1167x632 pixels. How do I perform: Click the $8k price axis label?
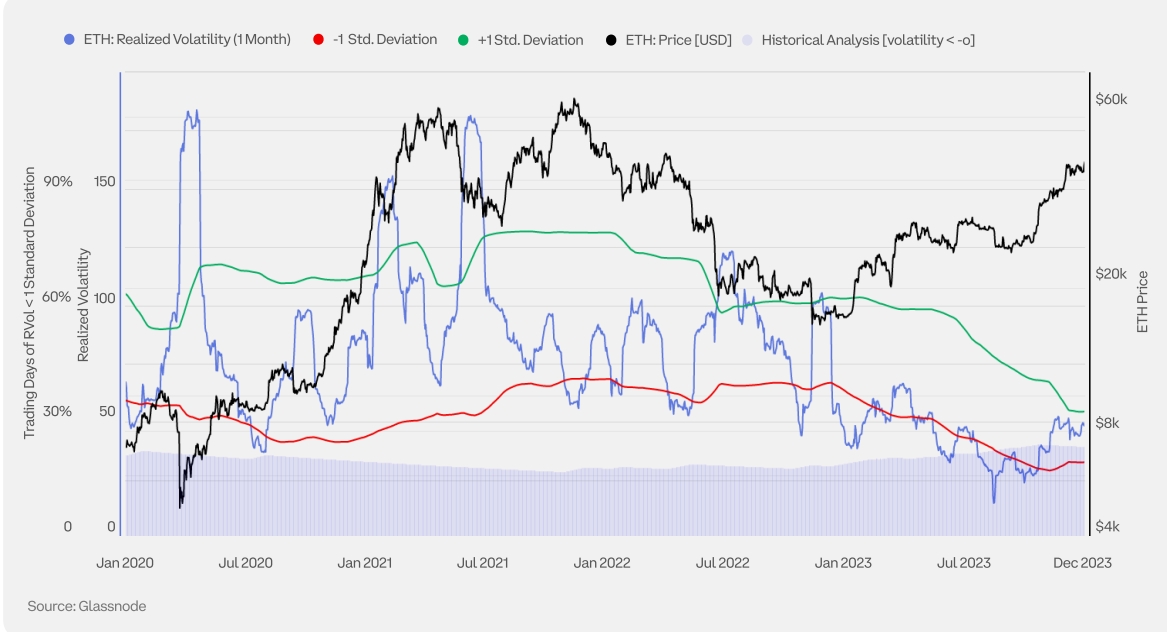[1107, 423]
